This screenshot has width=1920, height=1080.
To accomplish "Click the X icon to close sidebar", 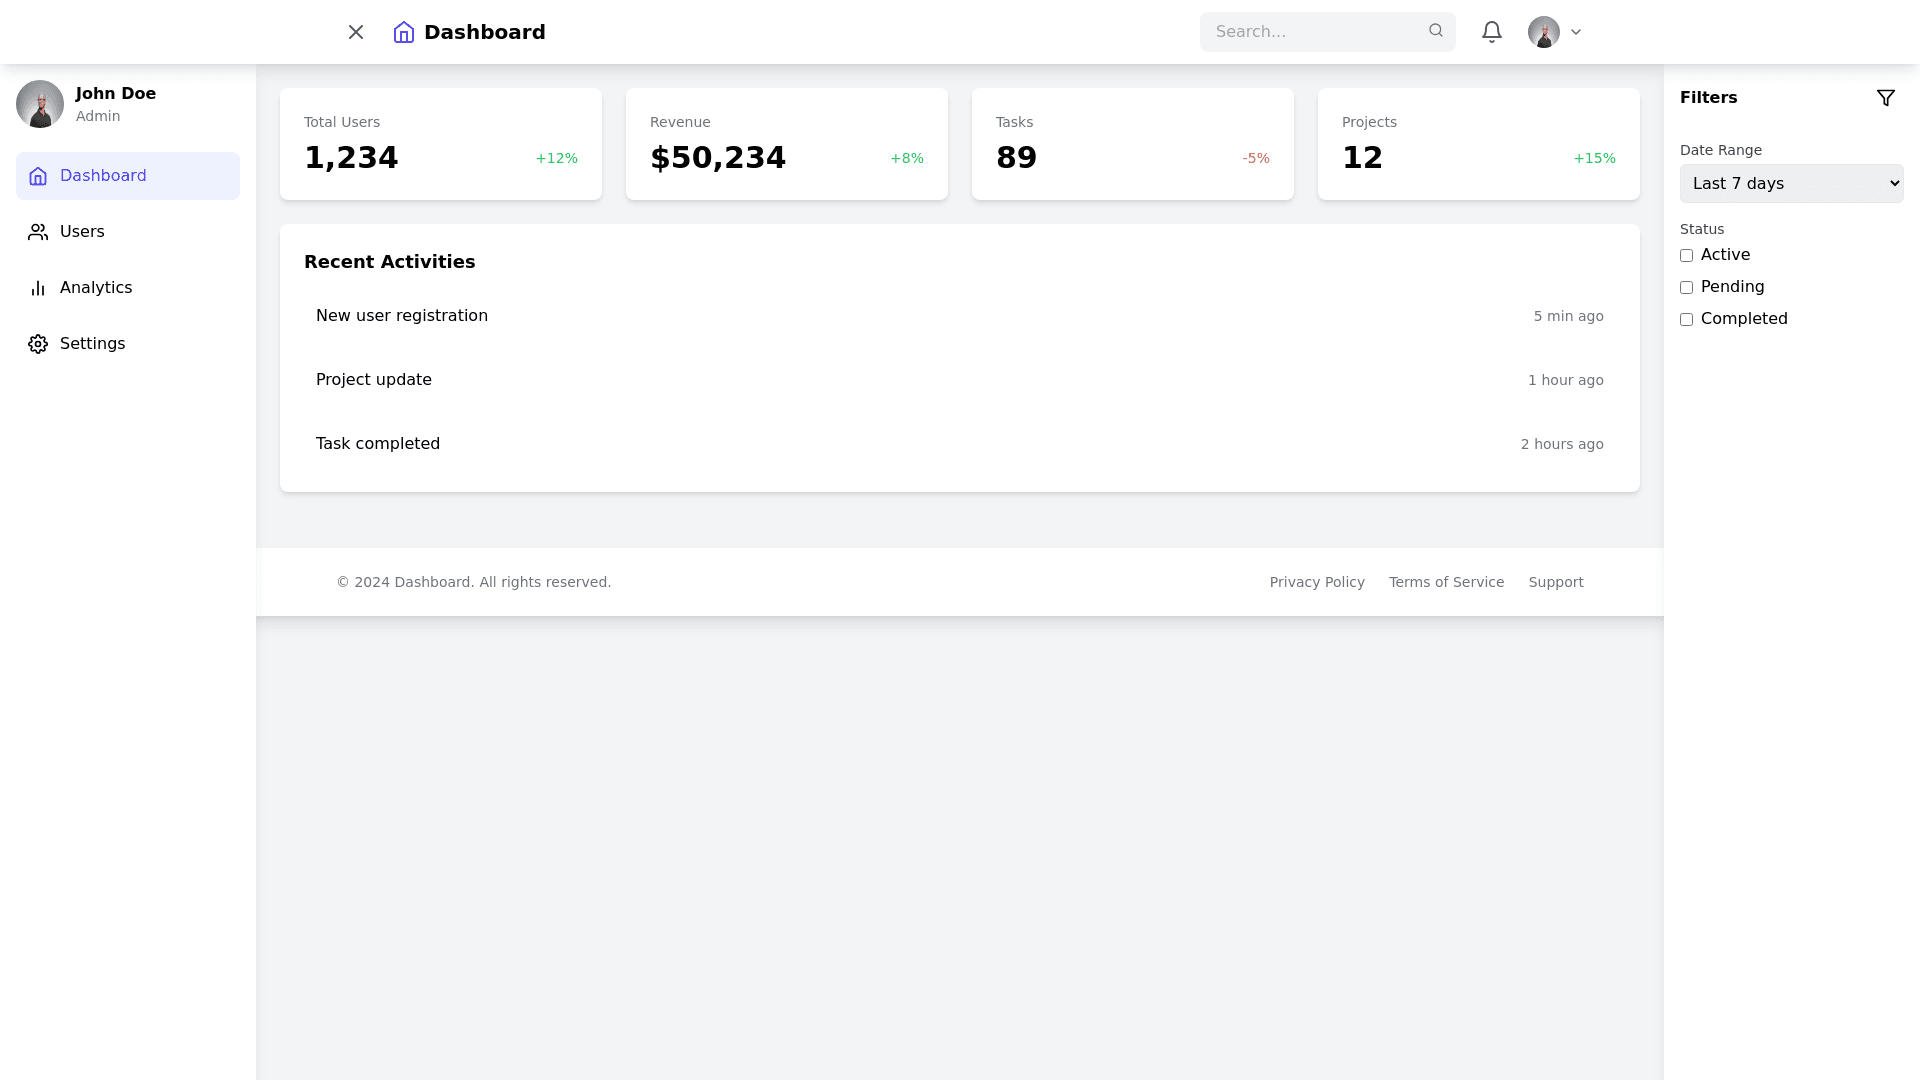I will tap(356, 32).
